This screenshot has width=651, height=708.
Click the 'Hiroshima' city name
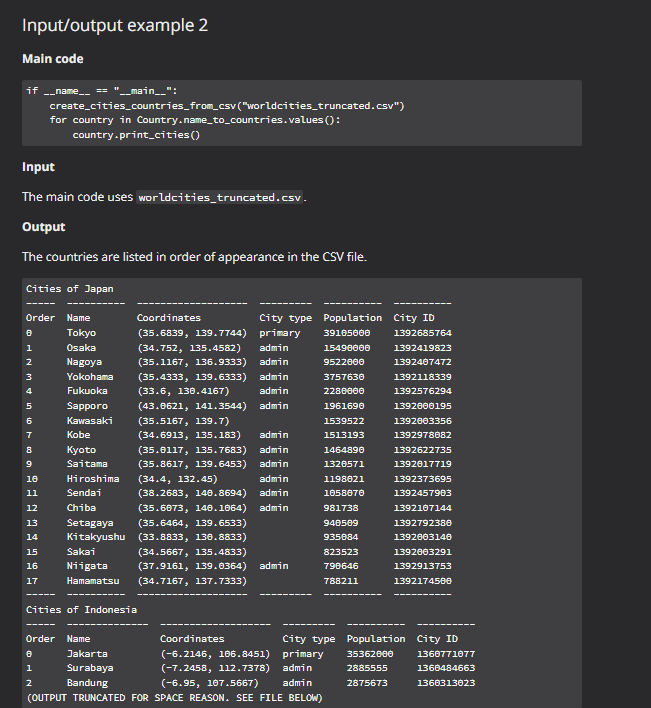click(x=93, y=478)
